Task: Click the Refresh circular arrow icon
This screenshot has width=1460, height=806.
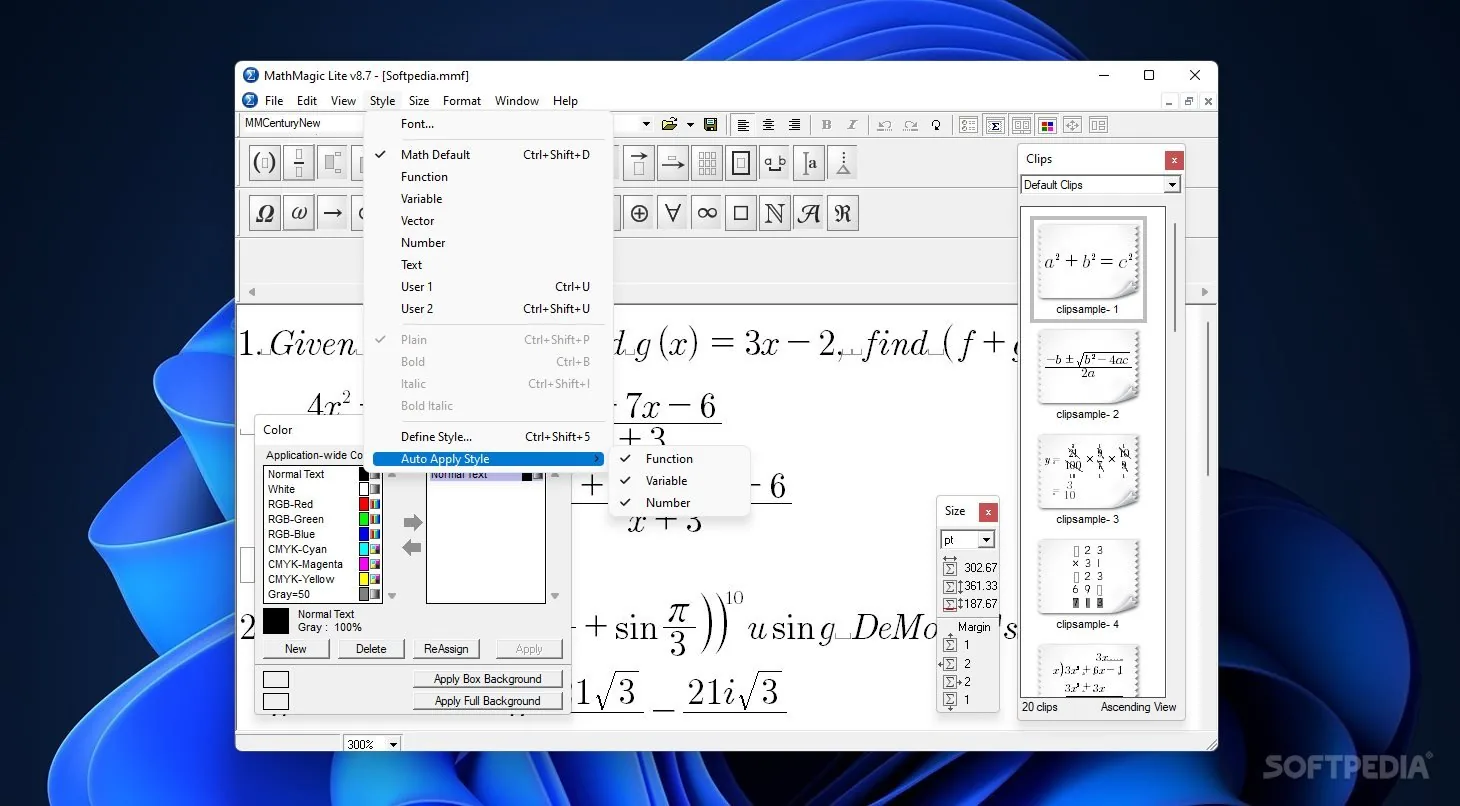Action: 936,125
